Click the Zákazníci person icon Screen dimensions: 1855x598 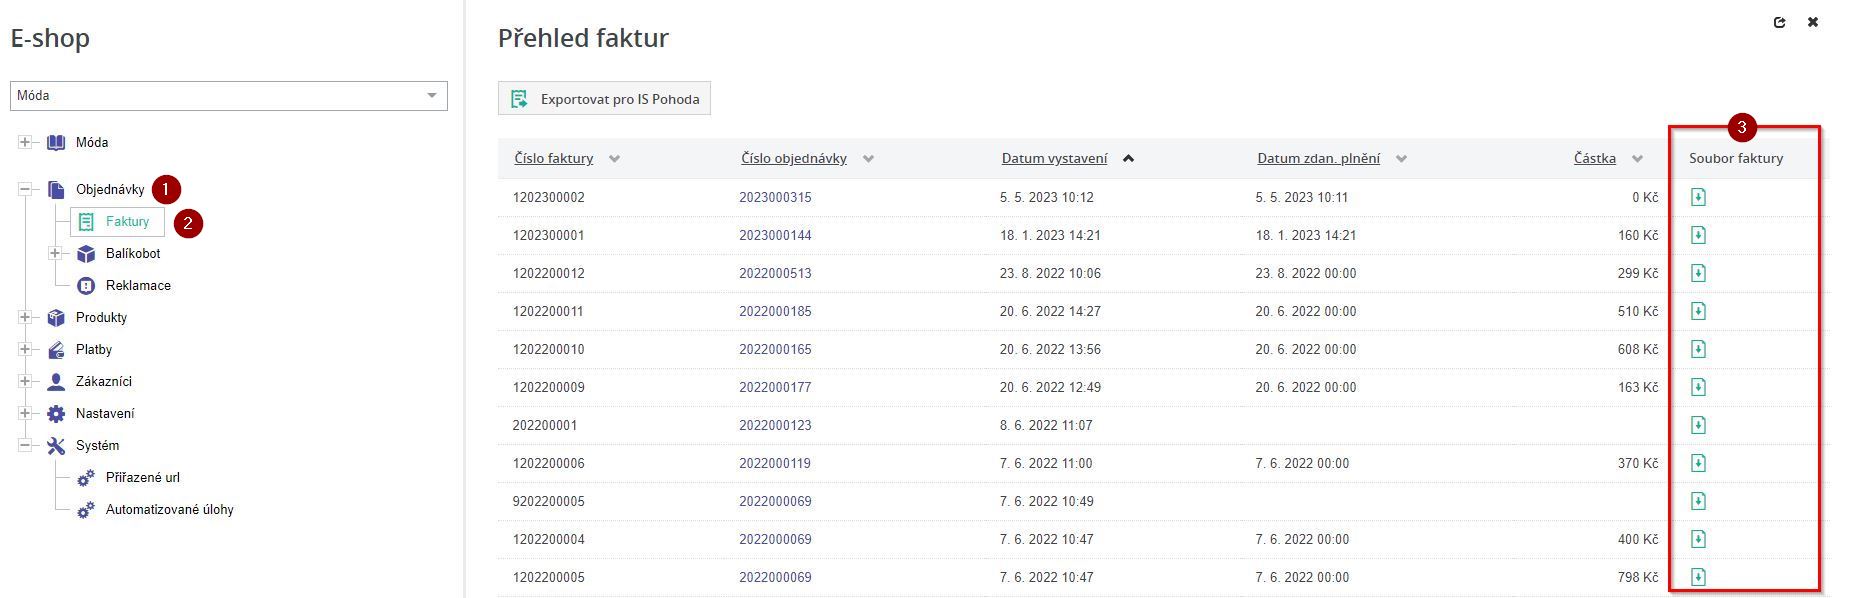[x=56, y=382]
